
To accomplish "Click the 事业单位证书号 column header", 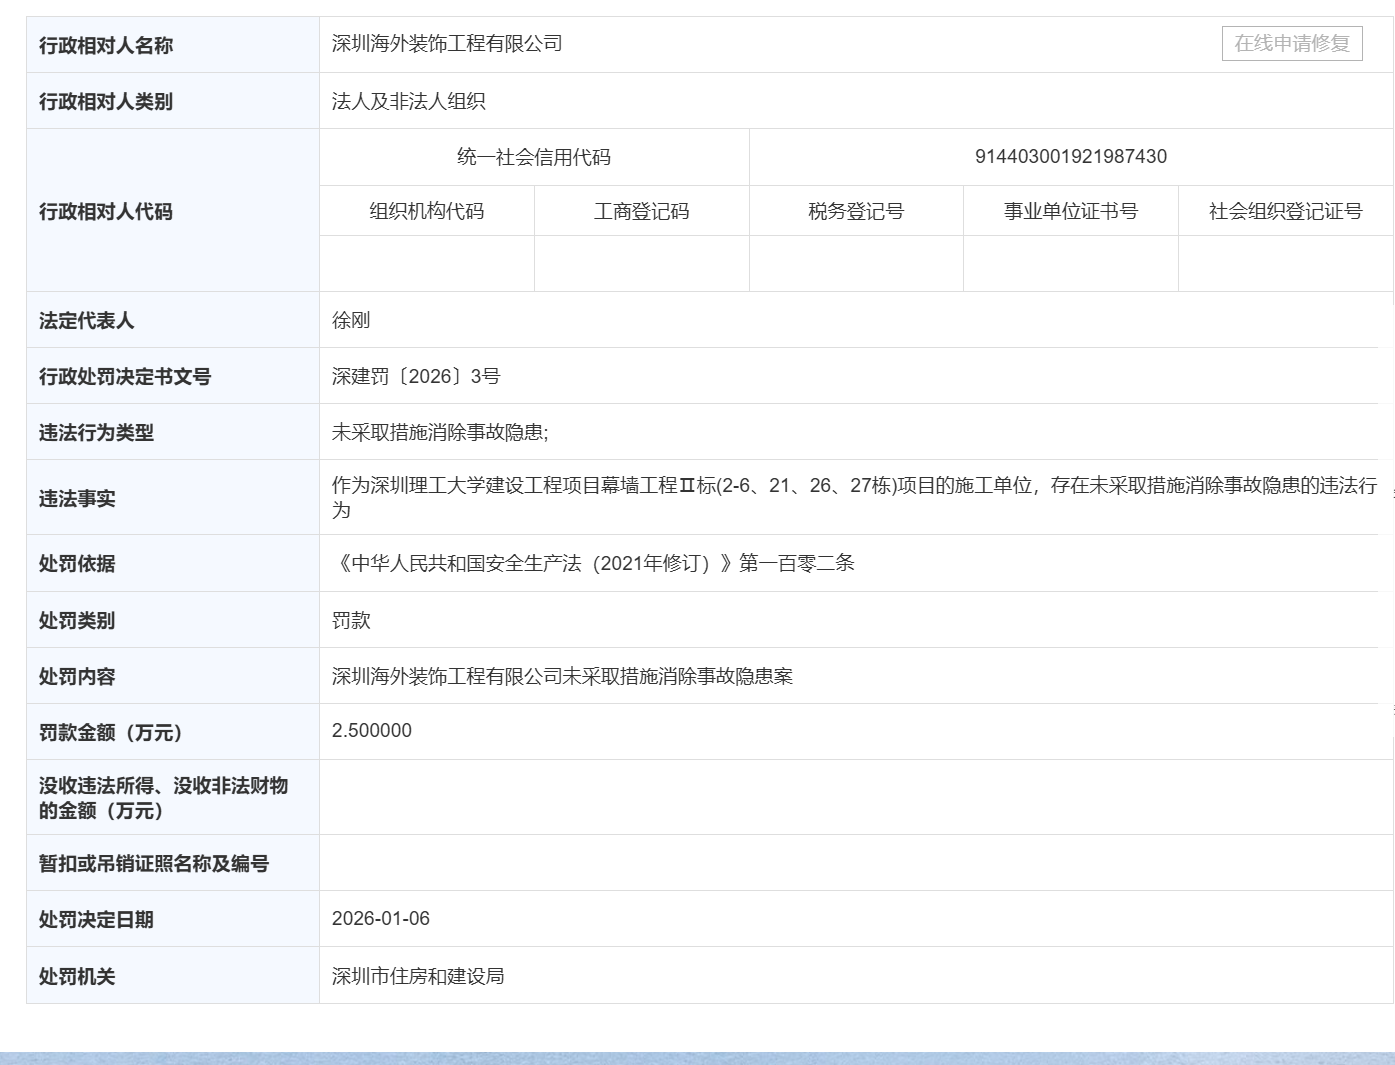I will (1070, 210).
